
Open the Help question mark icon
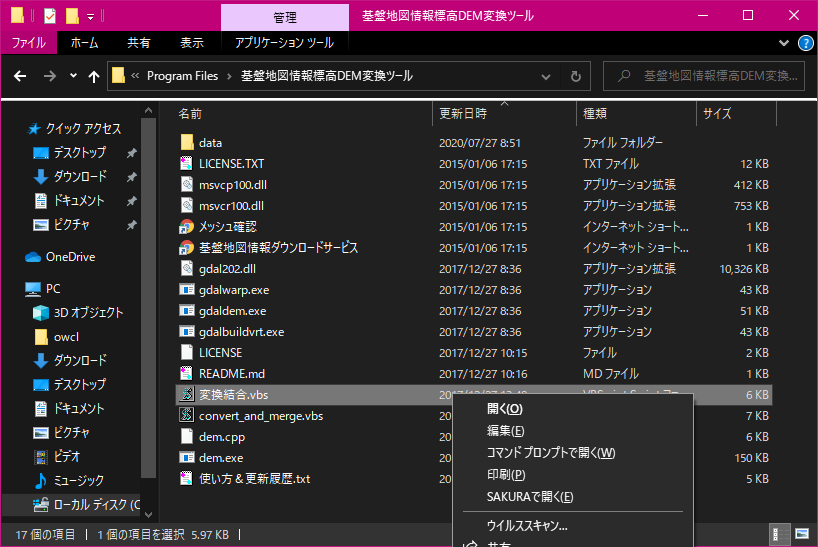pyautogui.click(x=805, y=43)
